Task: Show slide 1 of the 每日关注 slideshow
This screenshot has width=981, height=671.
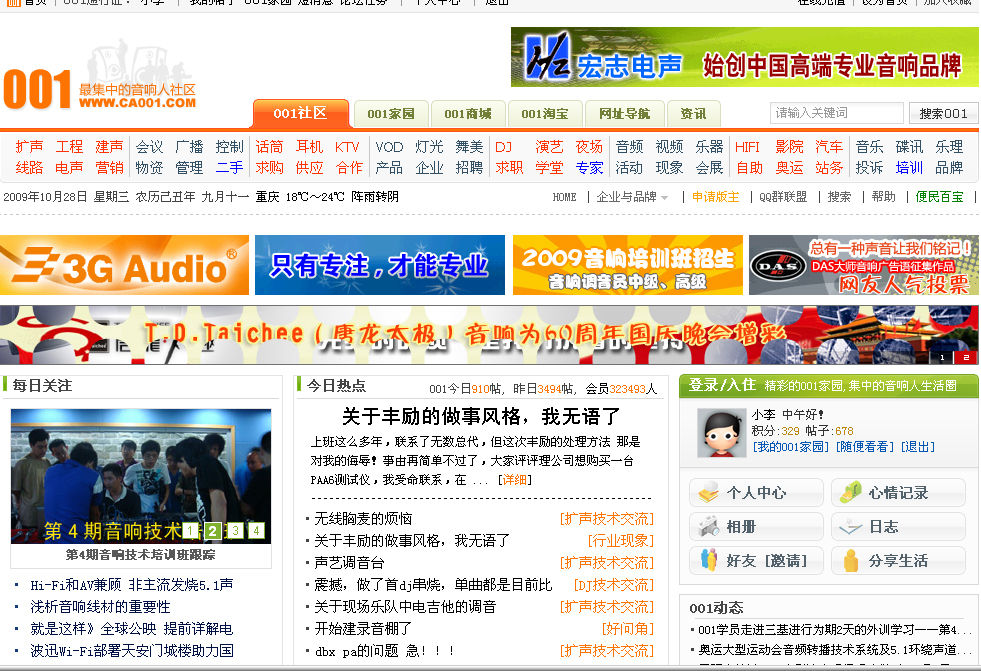Action: pyautogui.click(x=191, y=531)
